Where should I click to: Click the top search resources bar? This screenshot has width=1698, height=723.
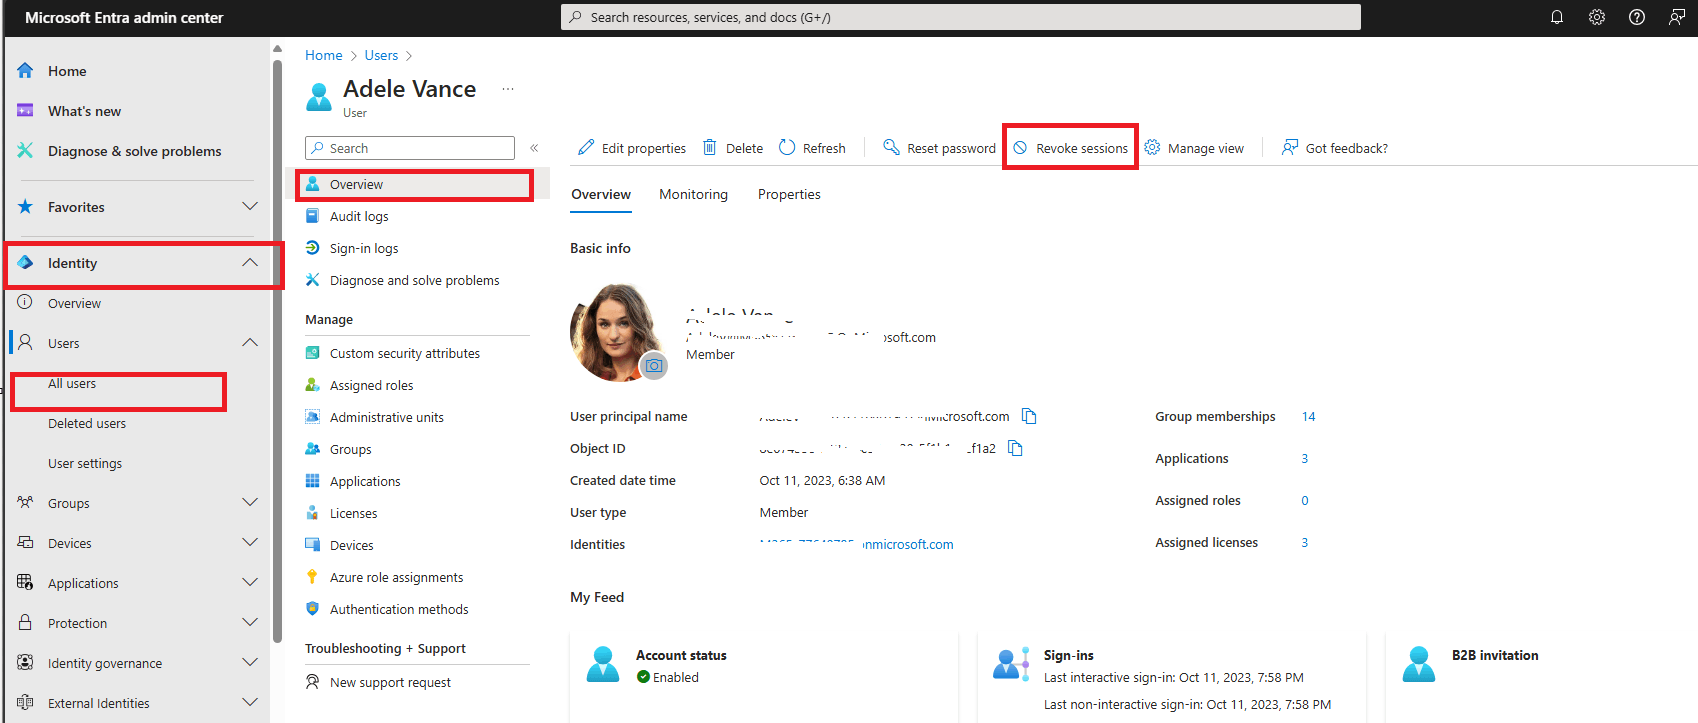960,17
